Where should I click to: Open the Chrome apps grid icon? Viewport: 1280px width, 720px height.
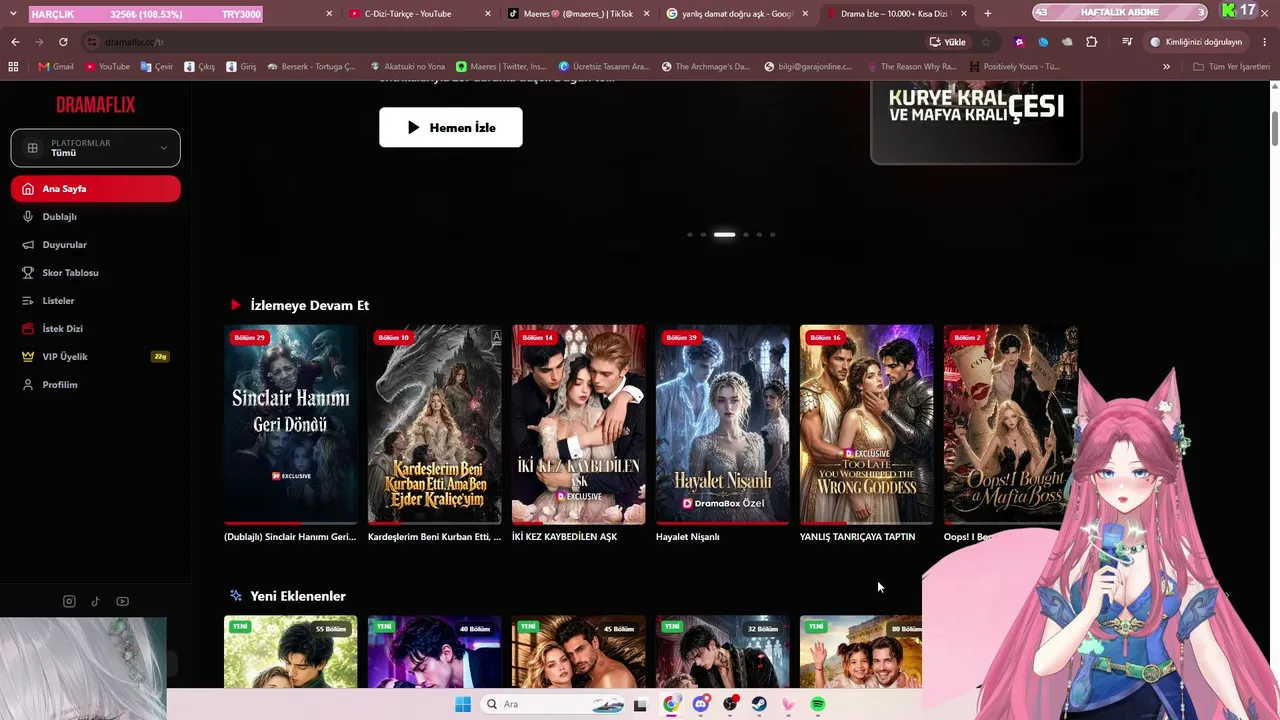[x=13, y=67]
